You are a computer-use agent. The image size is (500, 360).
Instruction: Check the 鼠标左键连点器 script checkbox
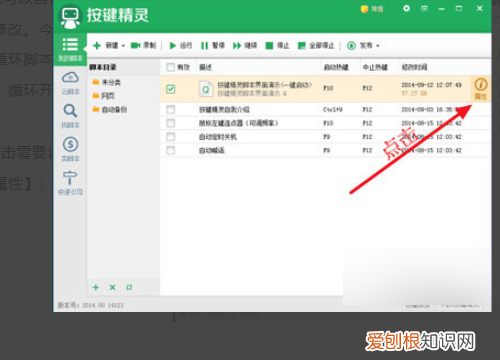[x=170, y=123]
